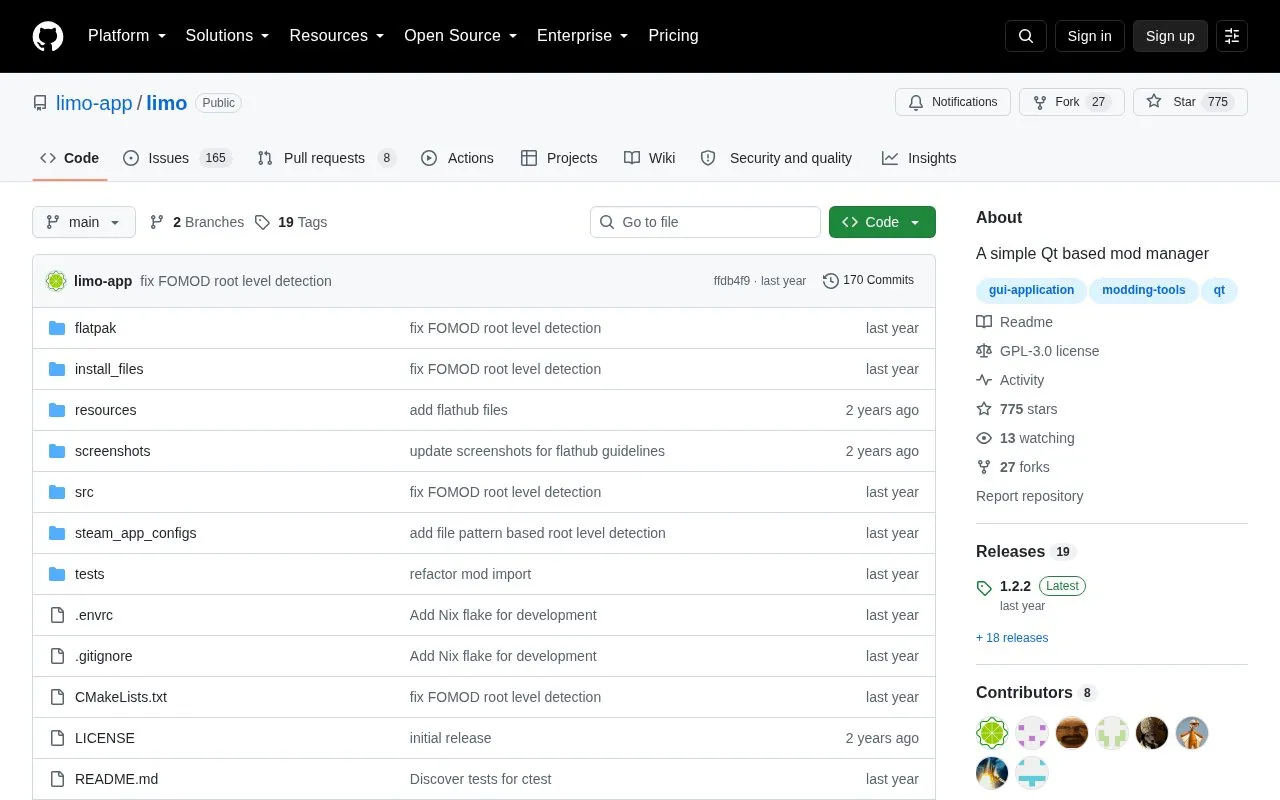
Task: Click the fork icon beside 27 forks
Action: [984, 467]
